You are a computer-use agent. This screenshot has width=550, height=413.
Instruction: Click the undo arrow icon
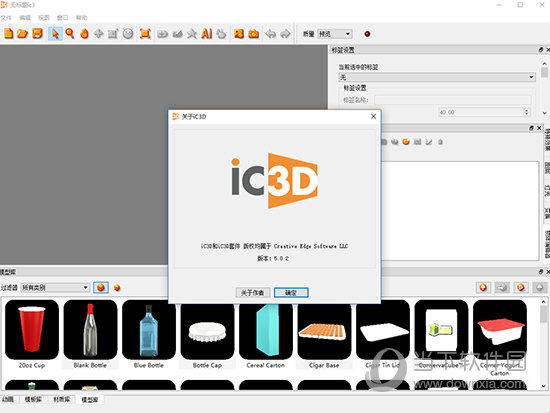(270, 34)
